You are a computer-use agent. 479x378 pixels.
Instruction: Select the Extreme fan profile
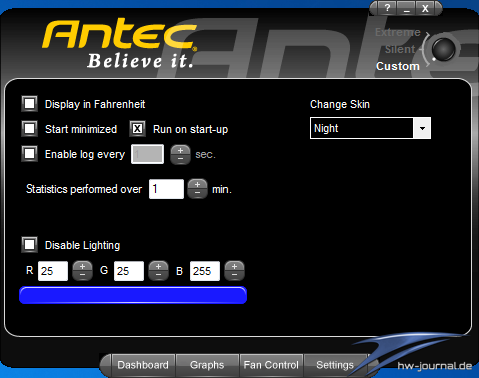pos(398,32)
